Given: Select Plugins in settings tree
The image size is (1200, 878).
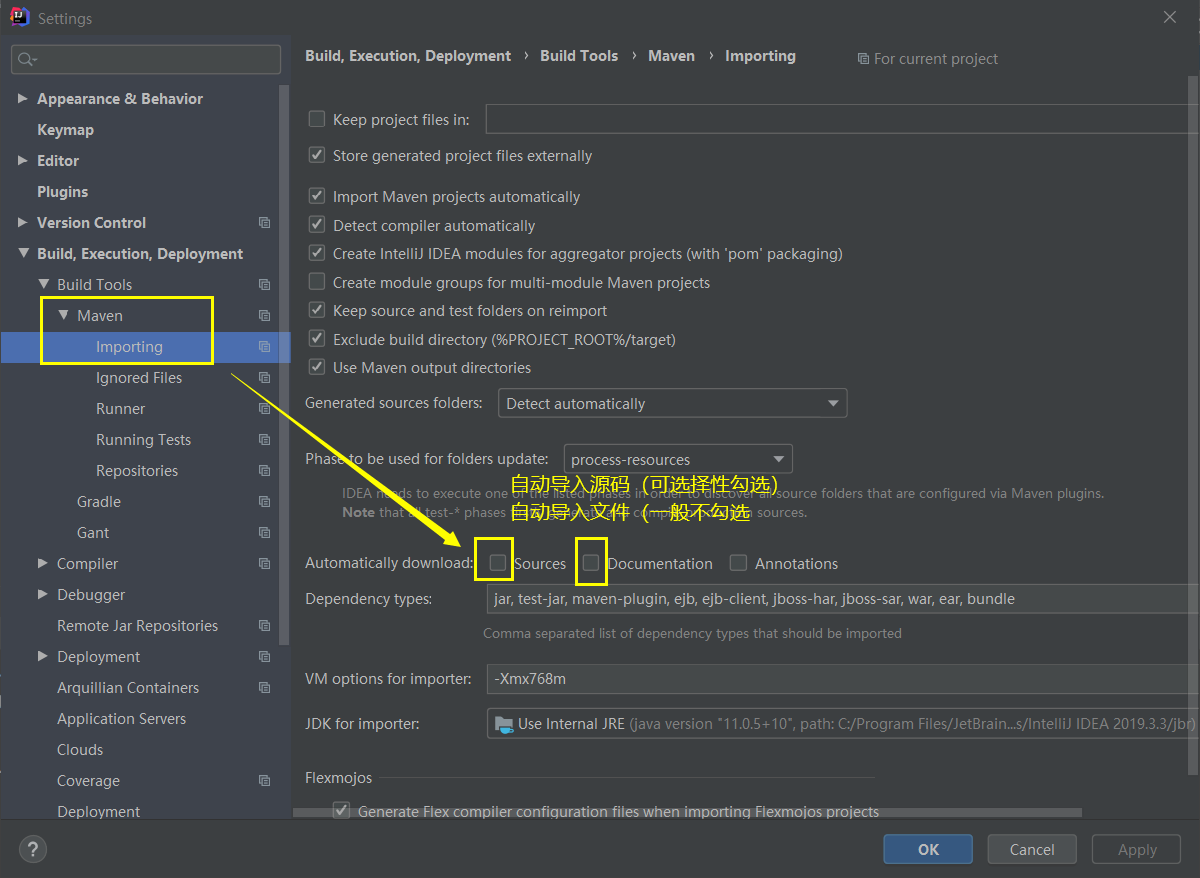Looking at the screenshot, I should click(x=62, y=192).
